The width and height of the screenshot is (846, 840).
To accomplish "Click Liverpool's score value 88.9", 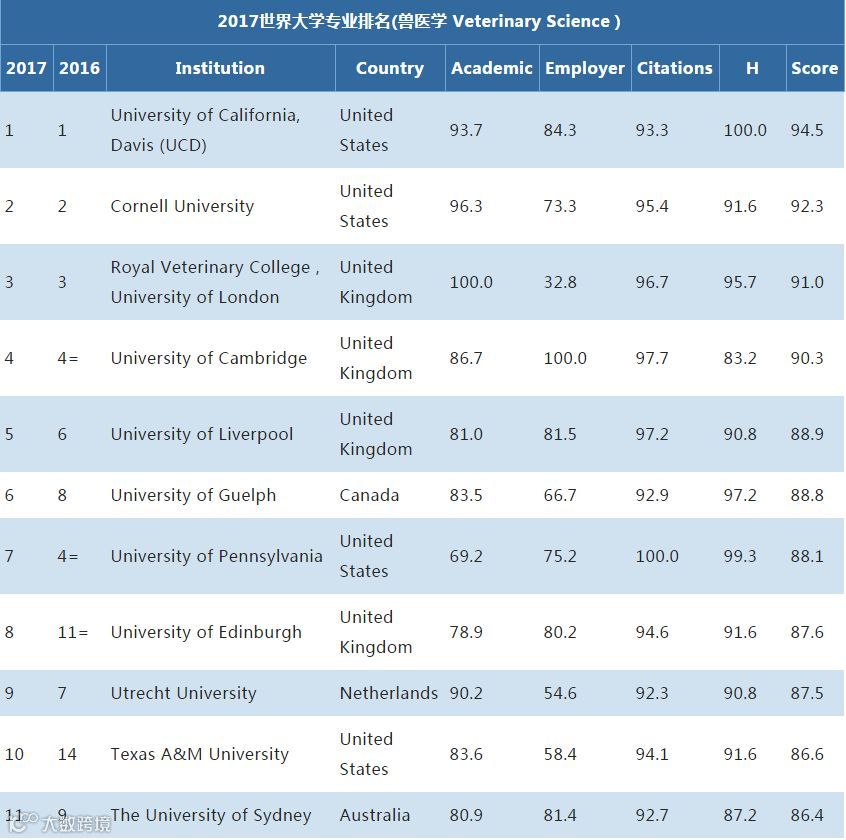I will 807,434.
